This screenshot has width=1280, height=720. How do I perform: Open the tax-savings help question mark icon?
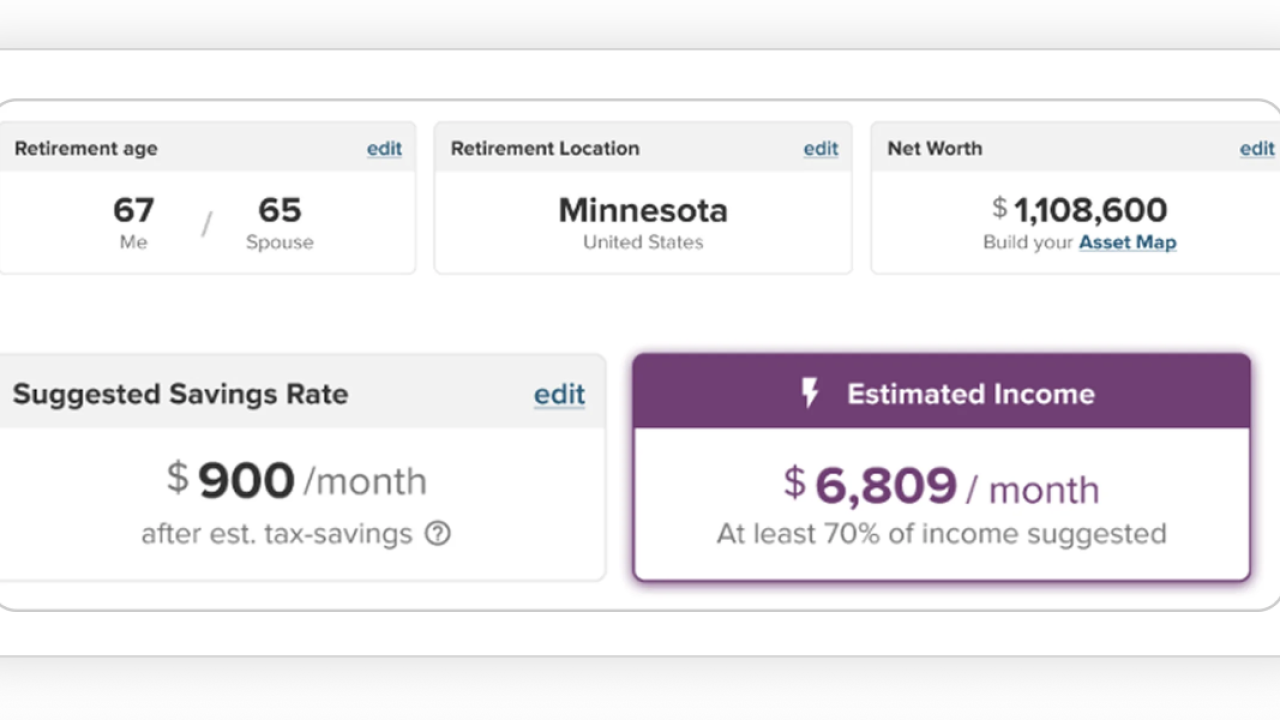[437, 534]
